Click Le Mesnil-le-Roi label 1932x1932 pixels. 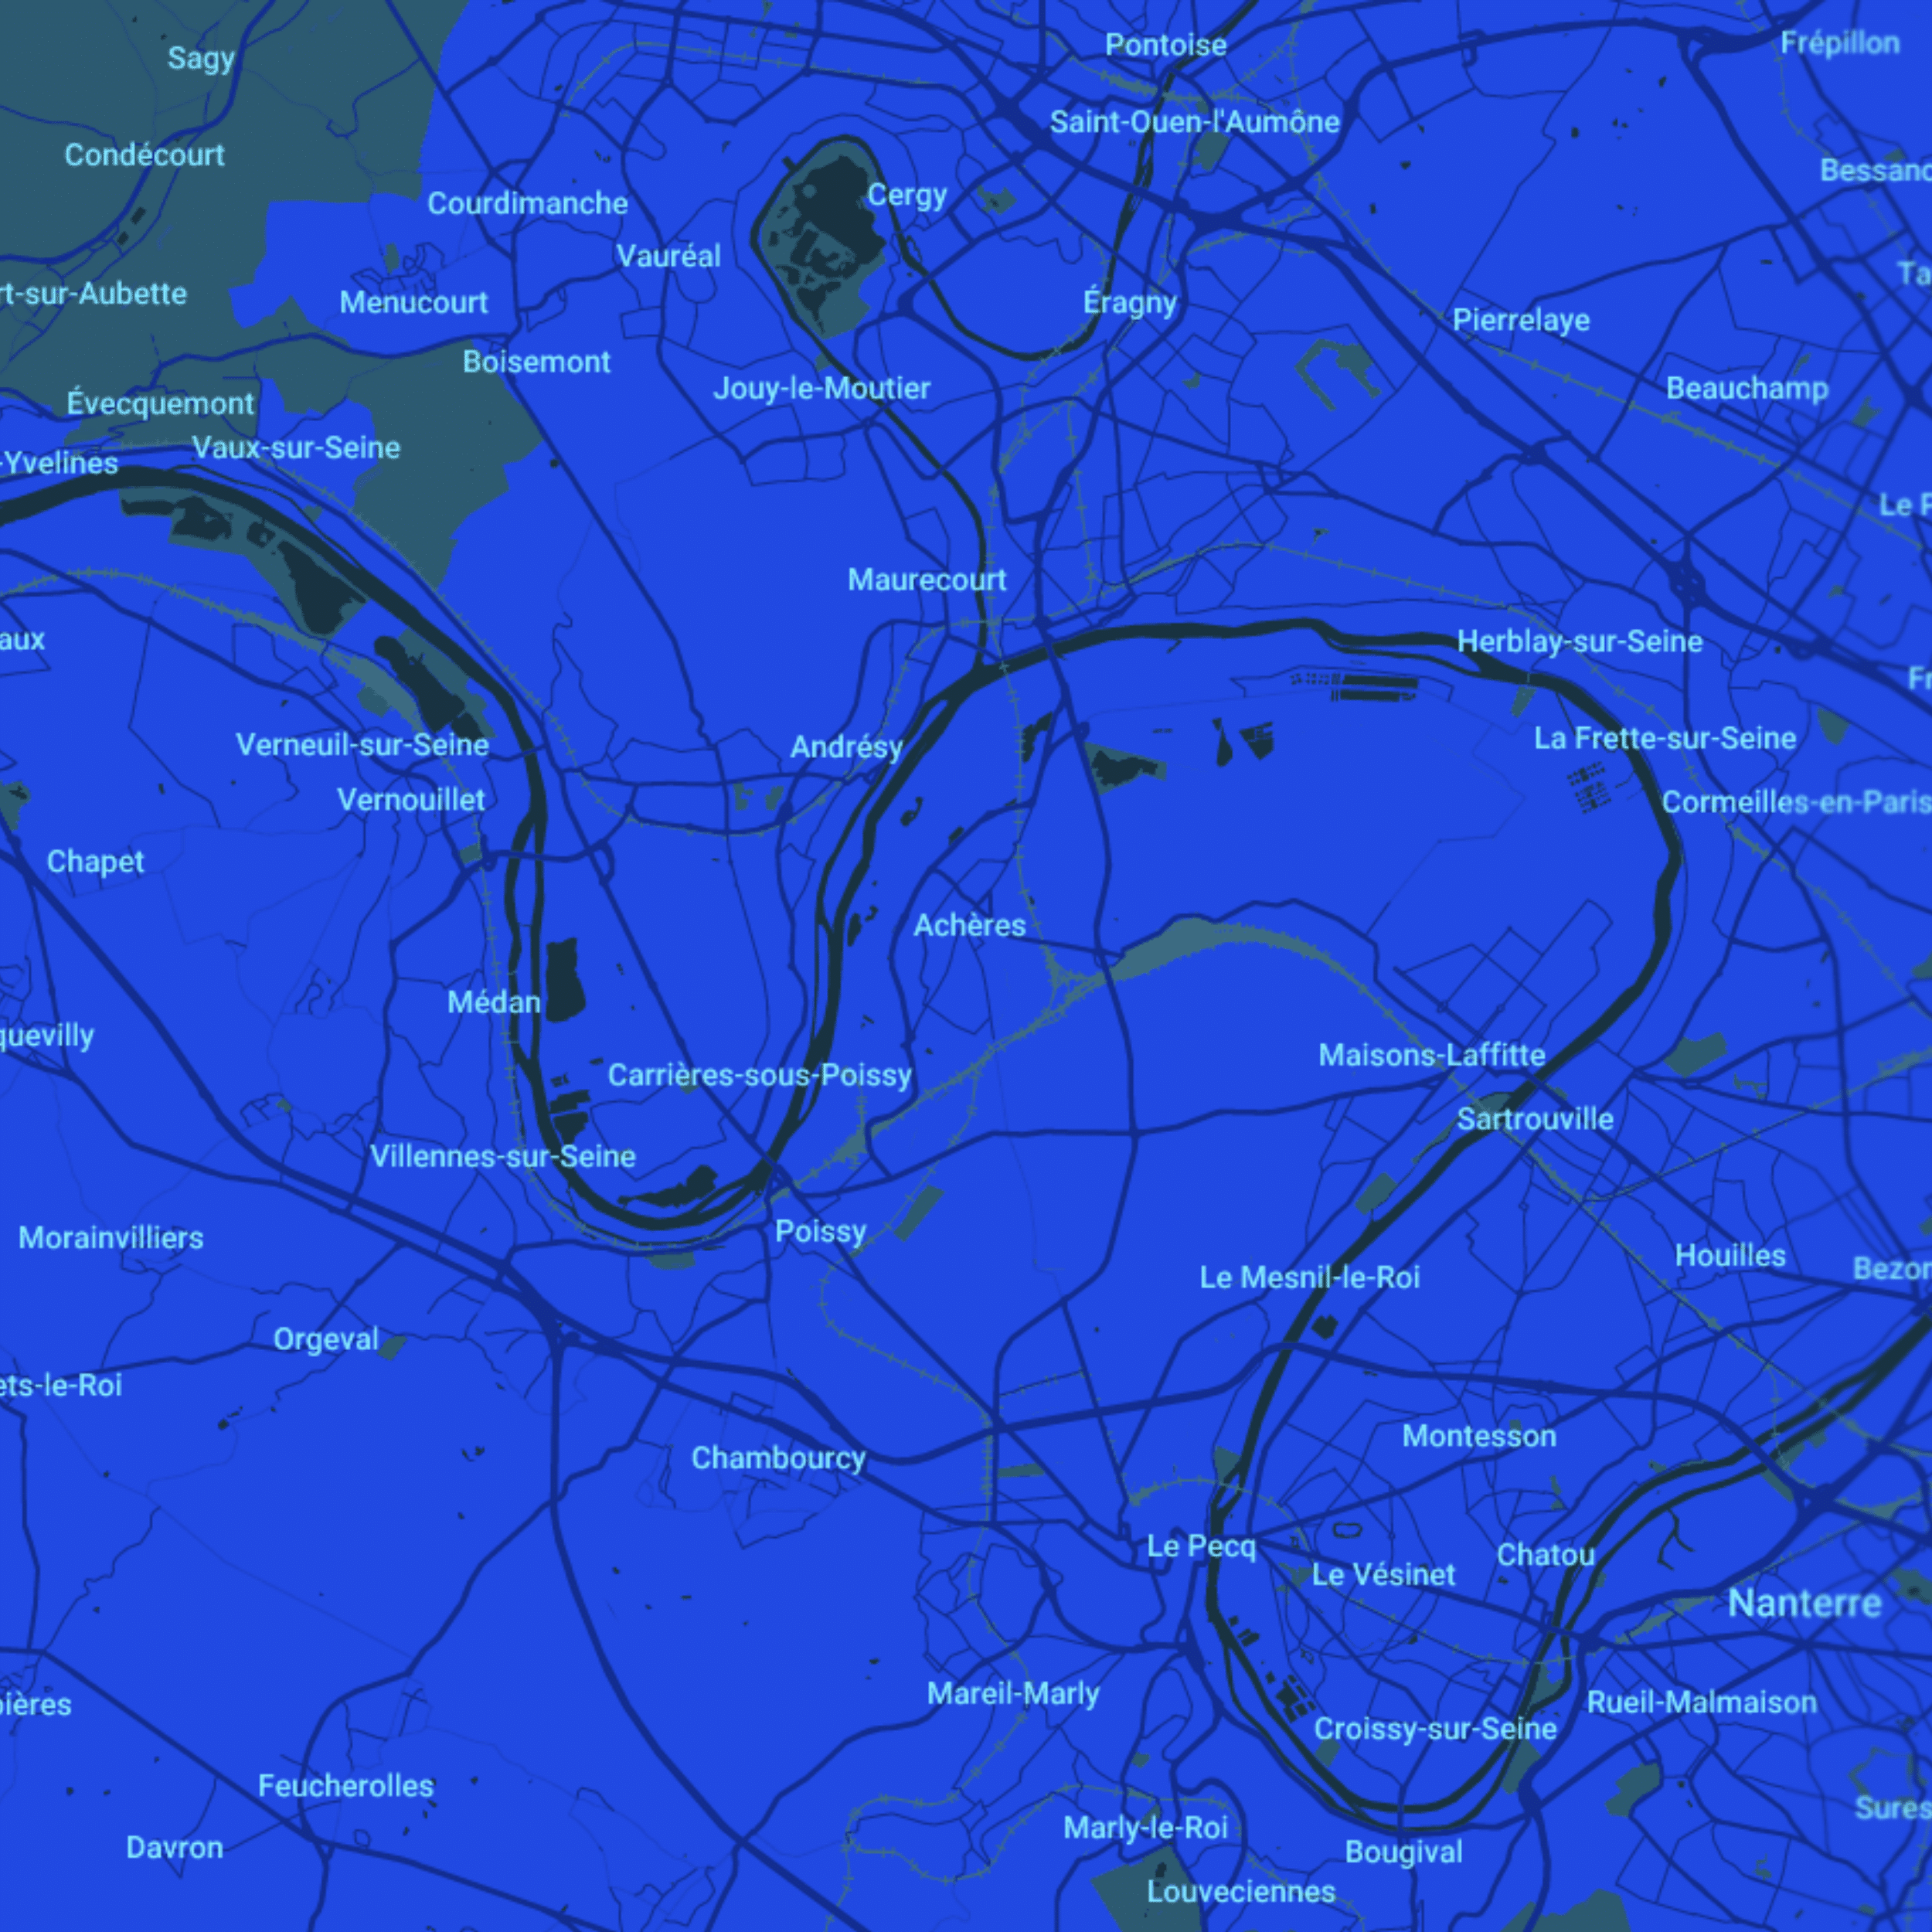1309,1278
